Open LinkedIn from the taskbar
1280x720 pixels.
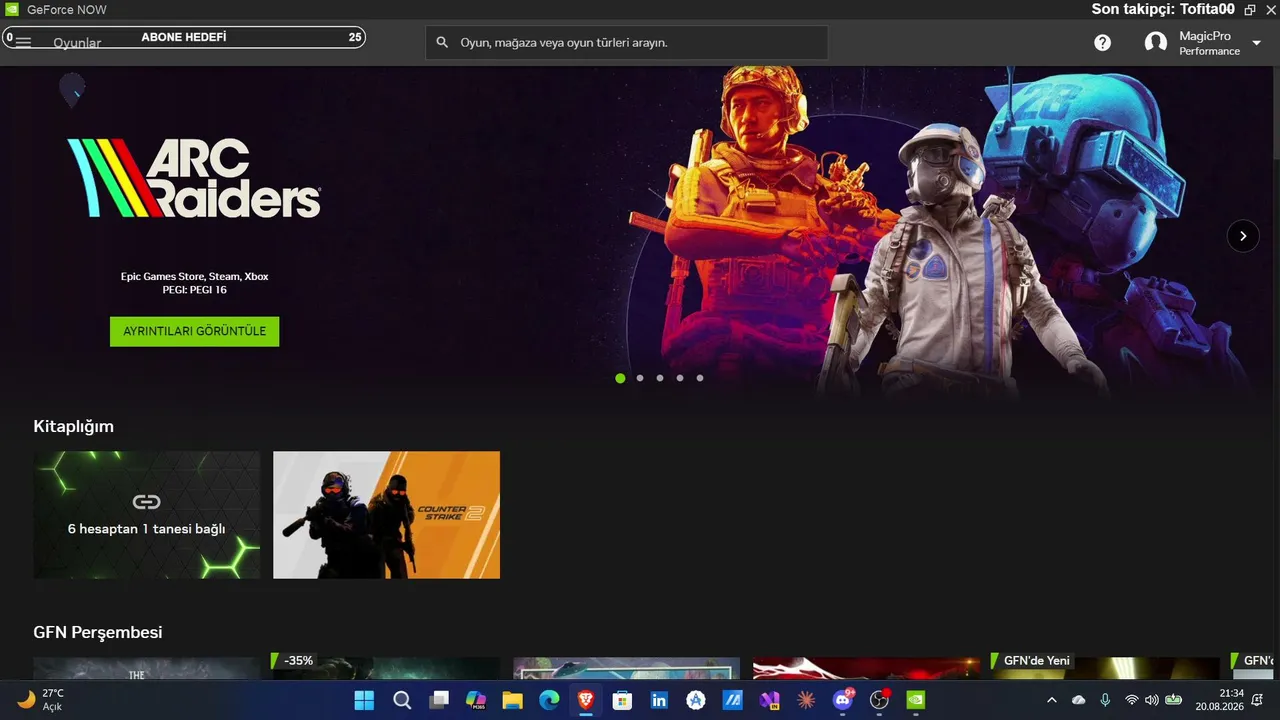[x=659, y=700]
